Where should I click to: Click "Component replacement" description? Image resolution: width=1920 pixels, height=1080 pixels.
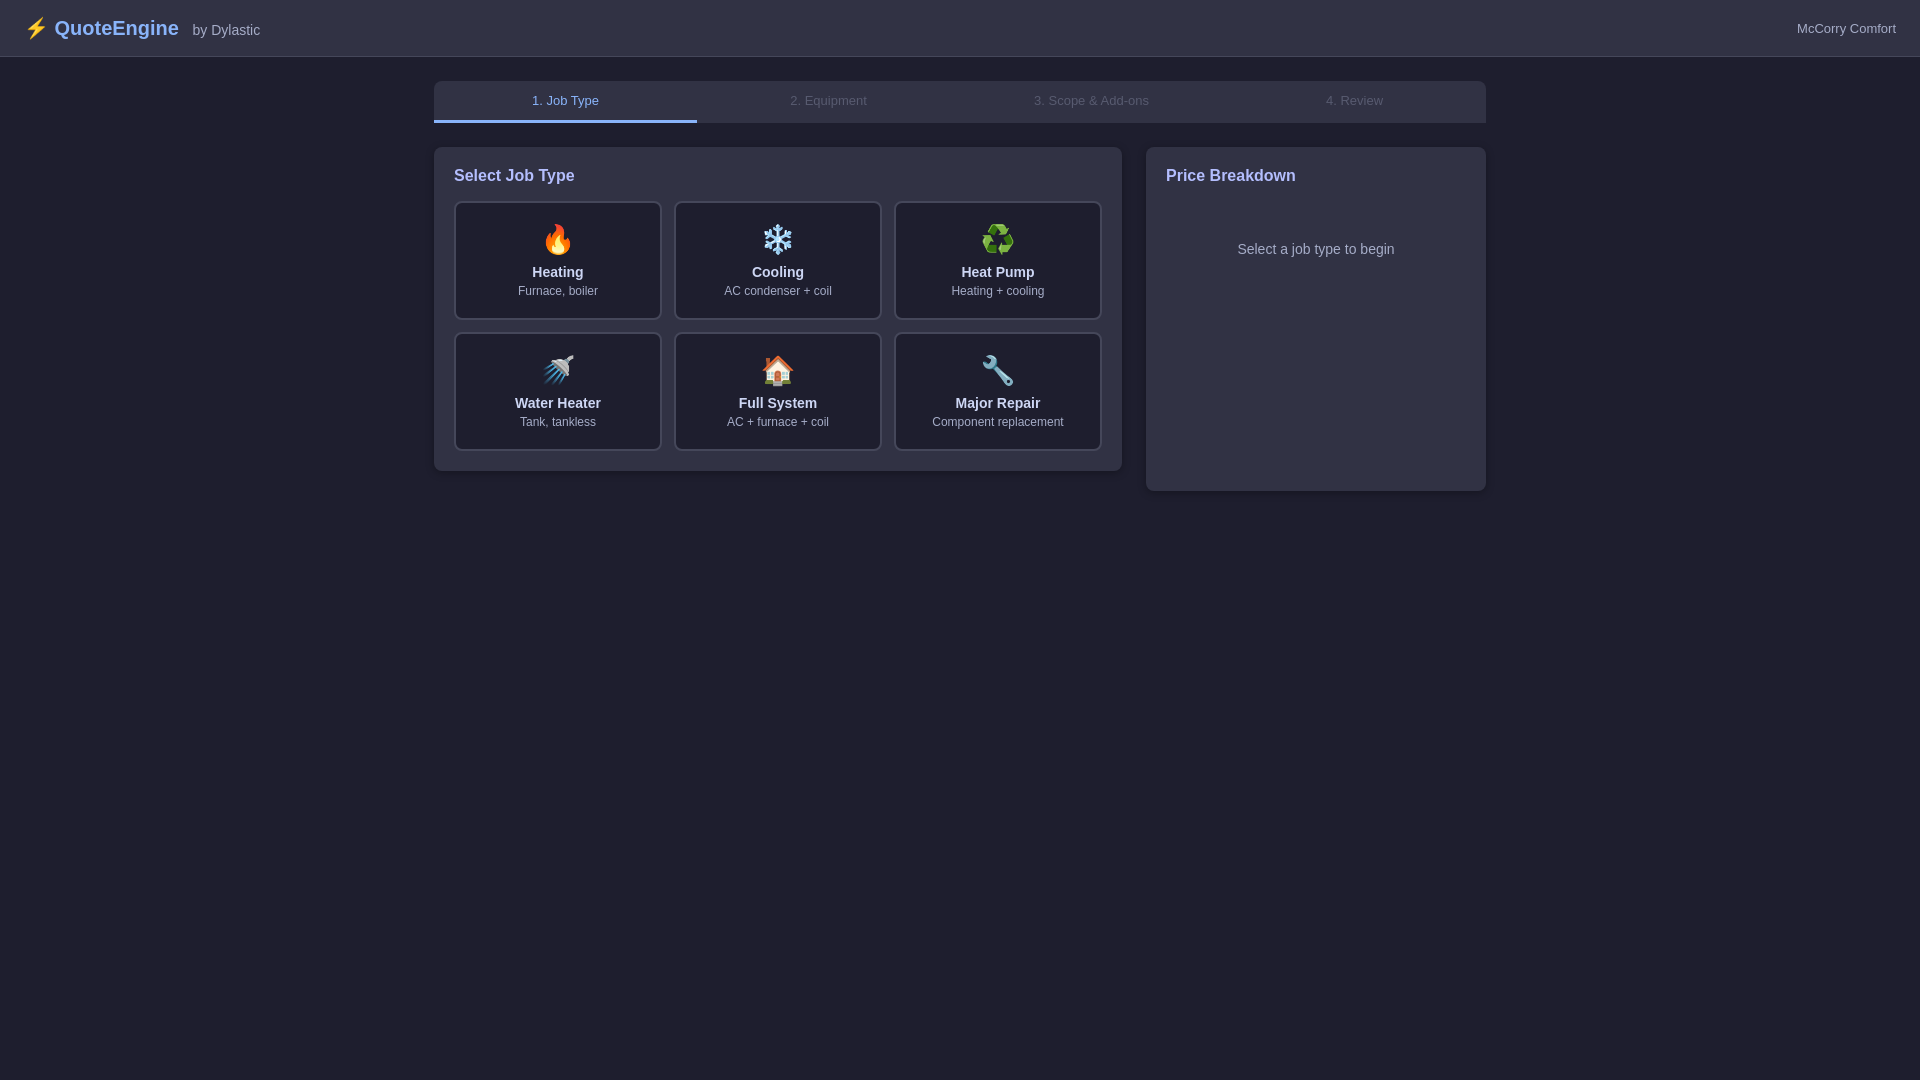(998, 422)
